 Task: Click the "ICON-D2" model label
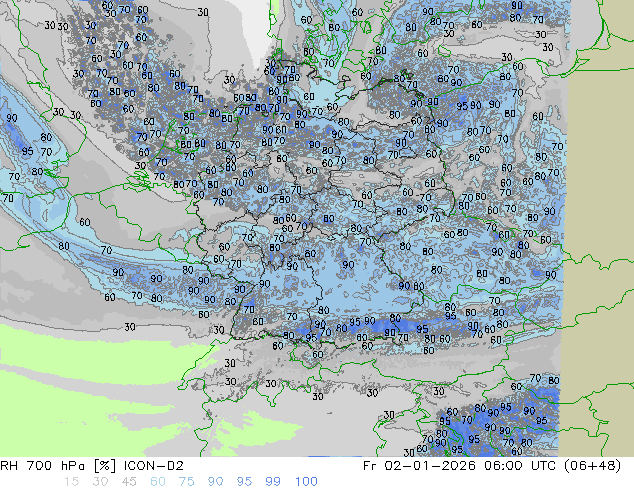154,466
